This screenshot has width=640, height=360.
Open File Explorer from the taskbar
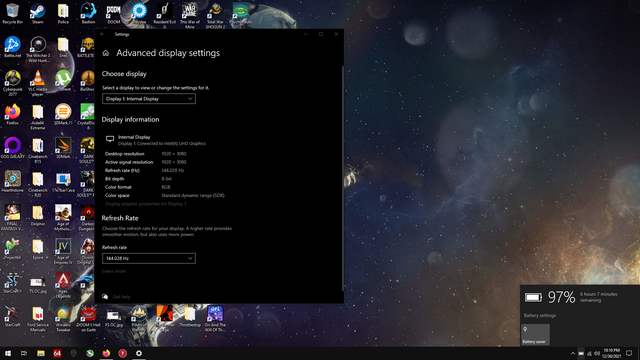(x=40, y=353)
